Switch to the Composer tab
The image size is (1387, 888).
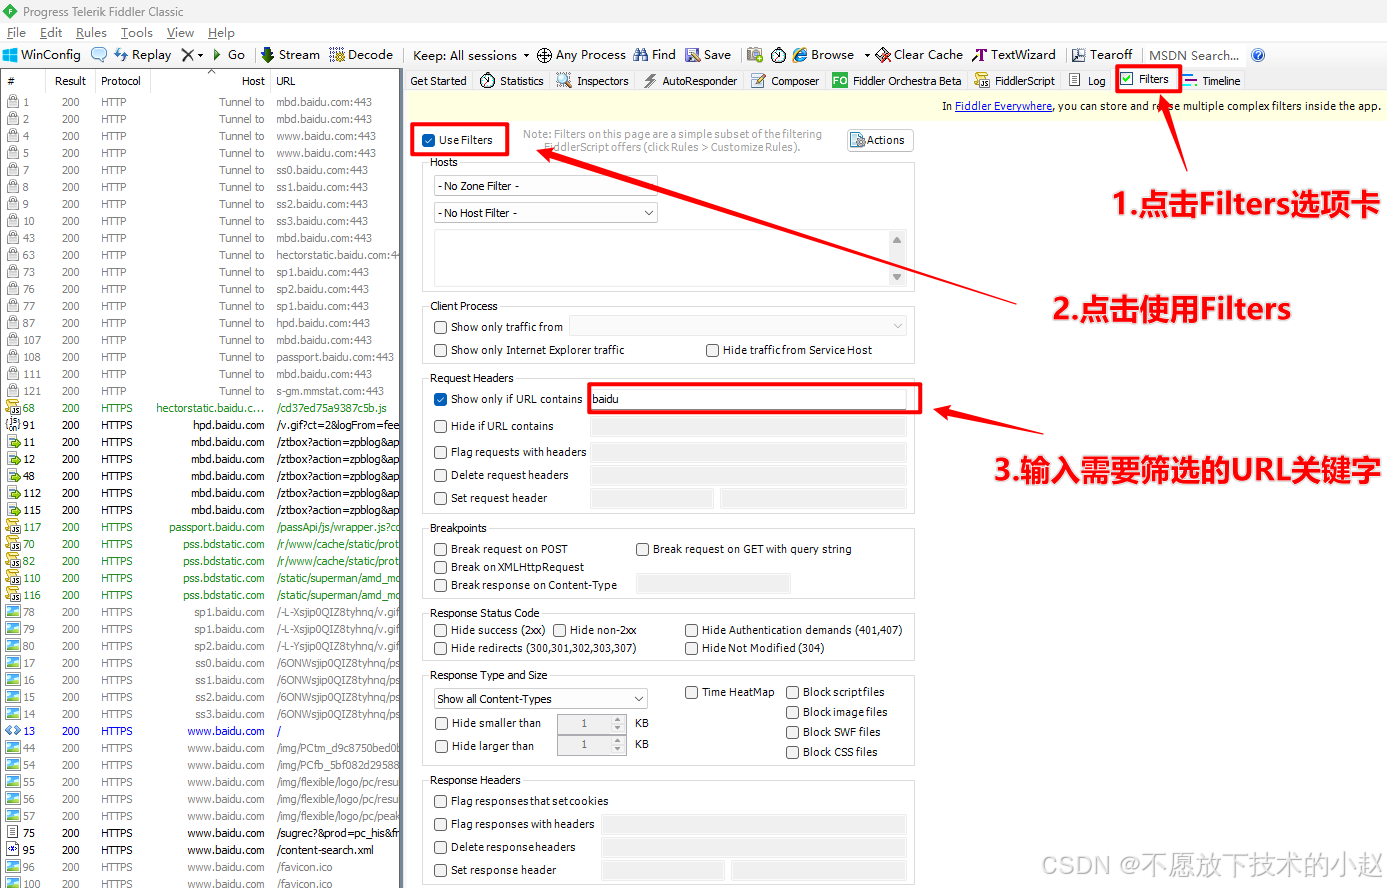click(786, 81)
